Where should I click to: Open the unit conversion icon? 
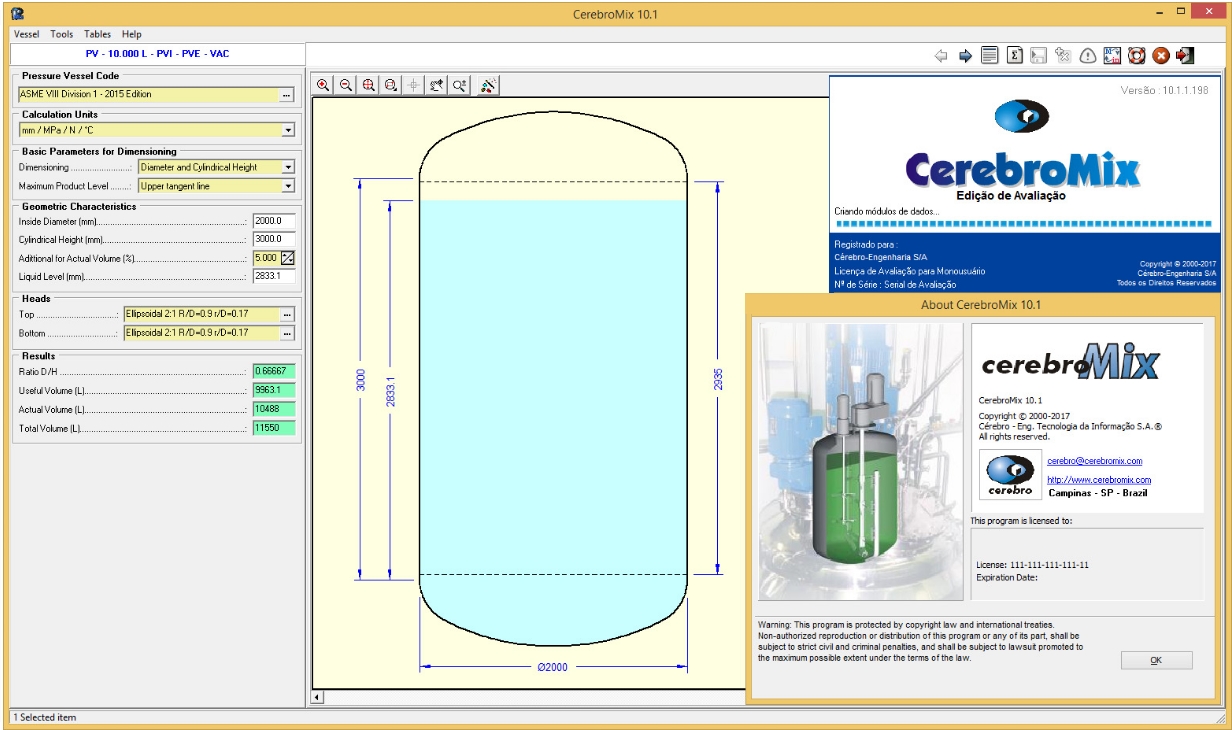1112,56
